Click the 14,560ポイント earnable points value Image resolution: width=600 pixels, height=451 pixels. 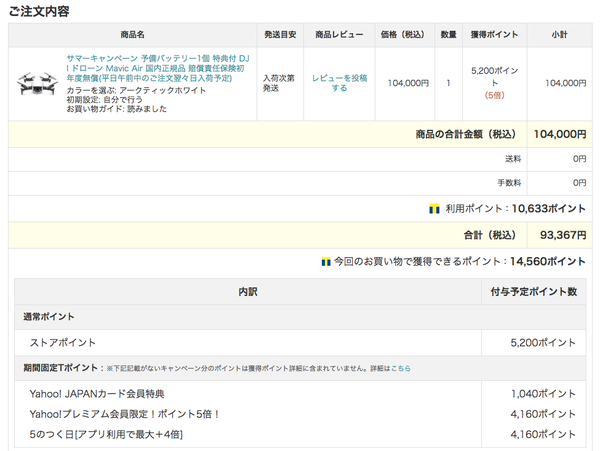coord(548,262)
